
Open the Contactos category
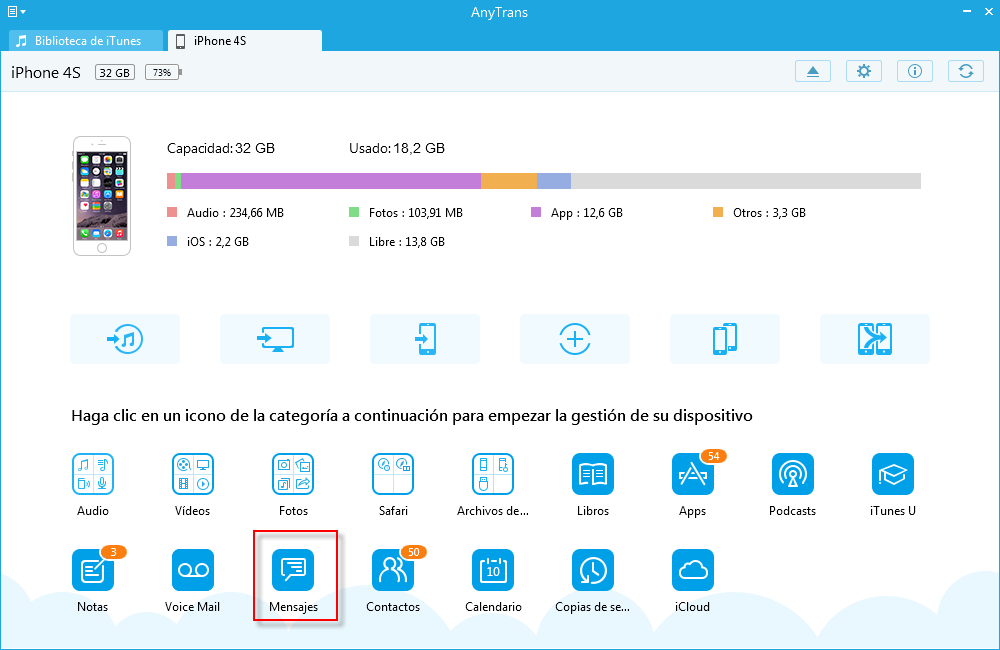(x=393, y=570)
